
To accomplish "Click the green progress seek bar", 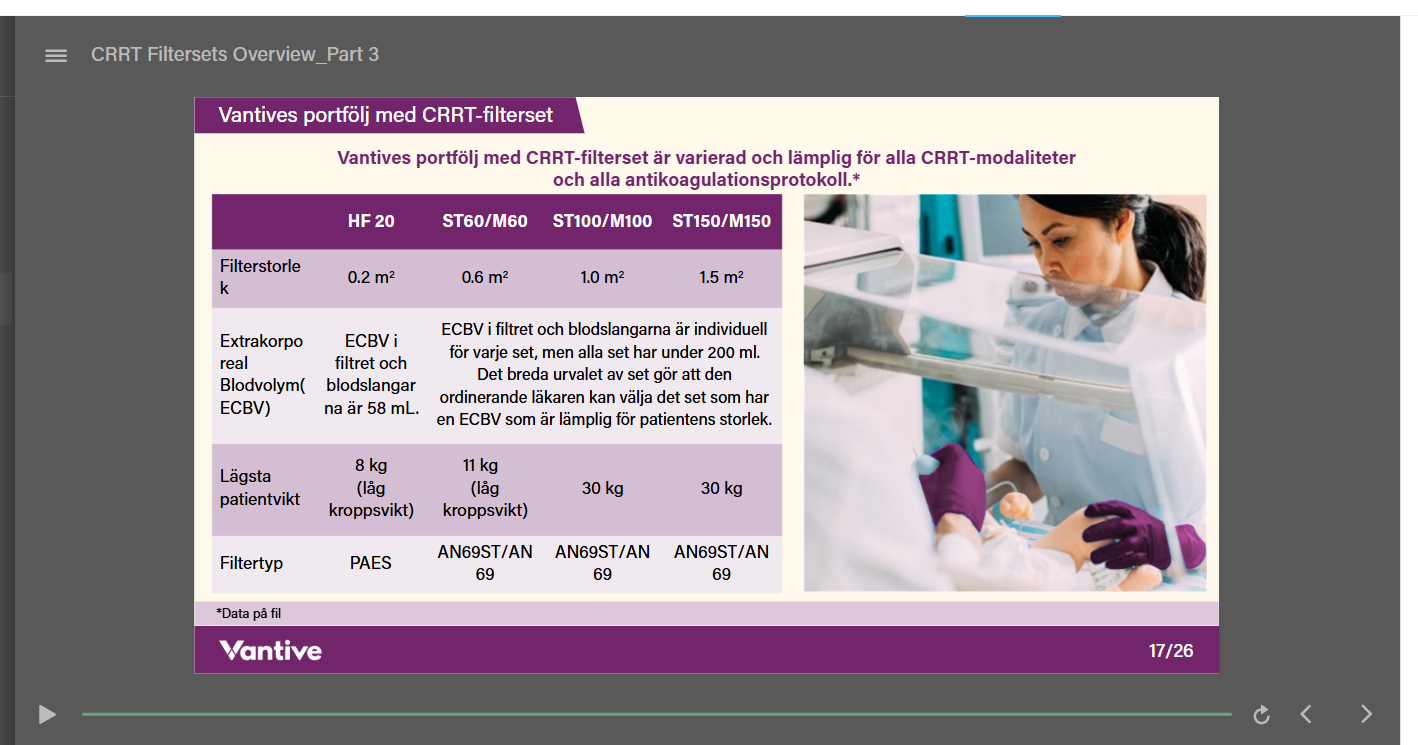I will coord(657,714).
